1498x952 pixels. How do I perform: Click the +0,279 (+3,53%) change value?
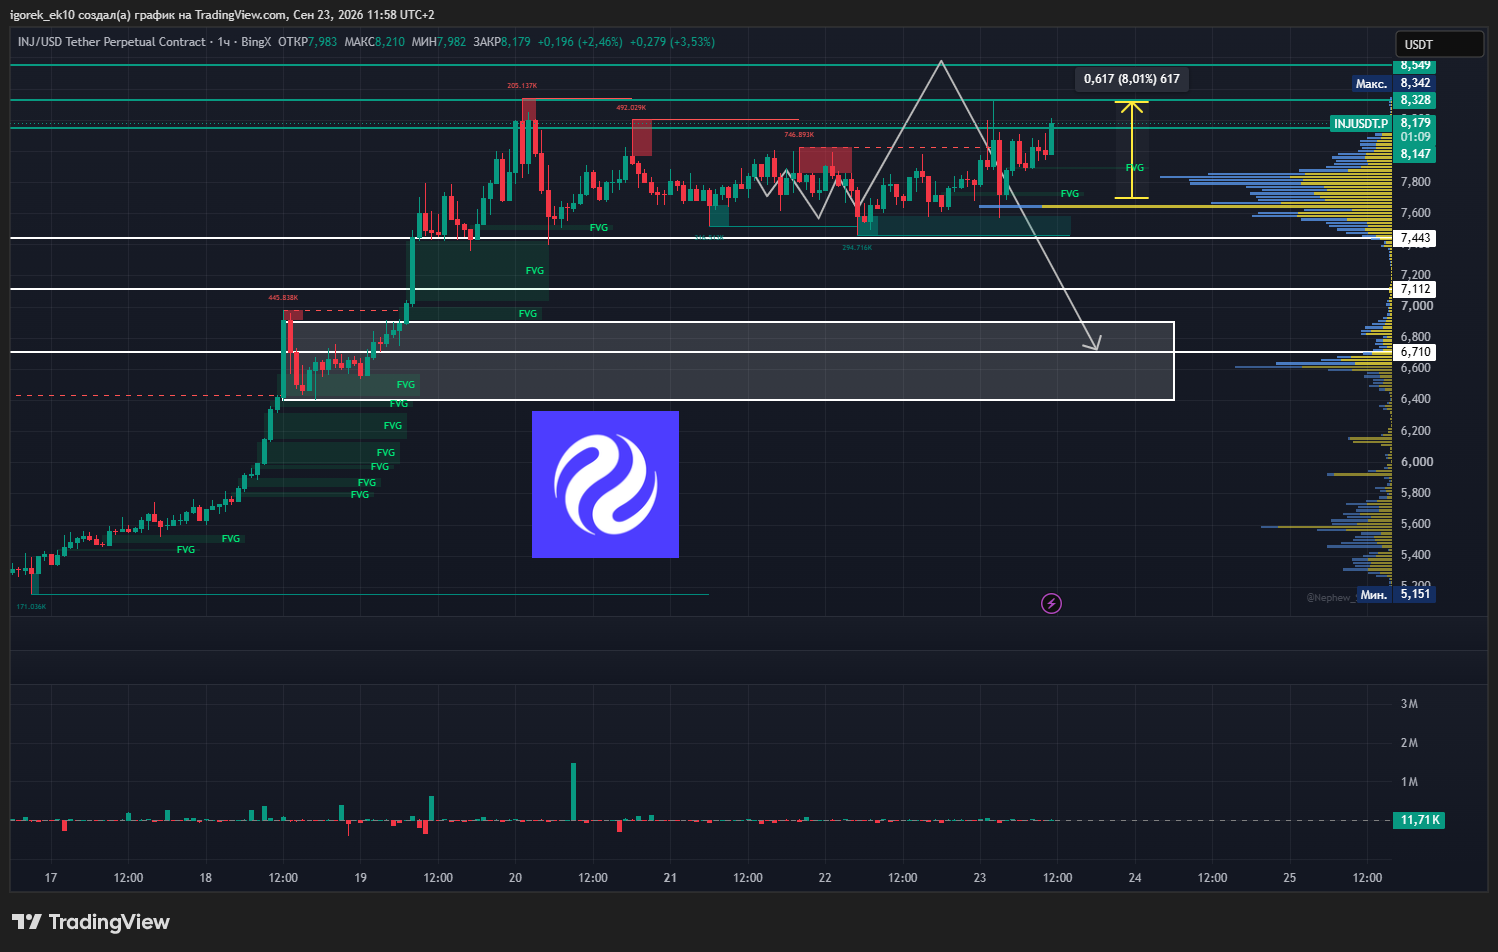click(674, 42)
